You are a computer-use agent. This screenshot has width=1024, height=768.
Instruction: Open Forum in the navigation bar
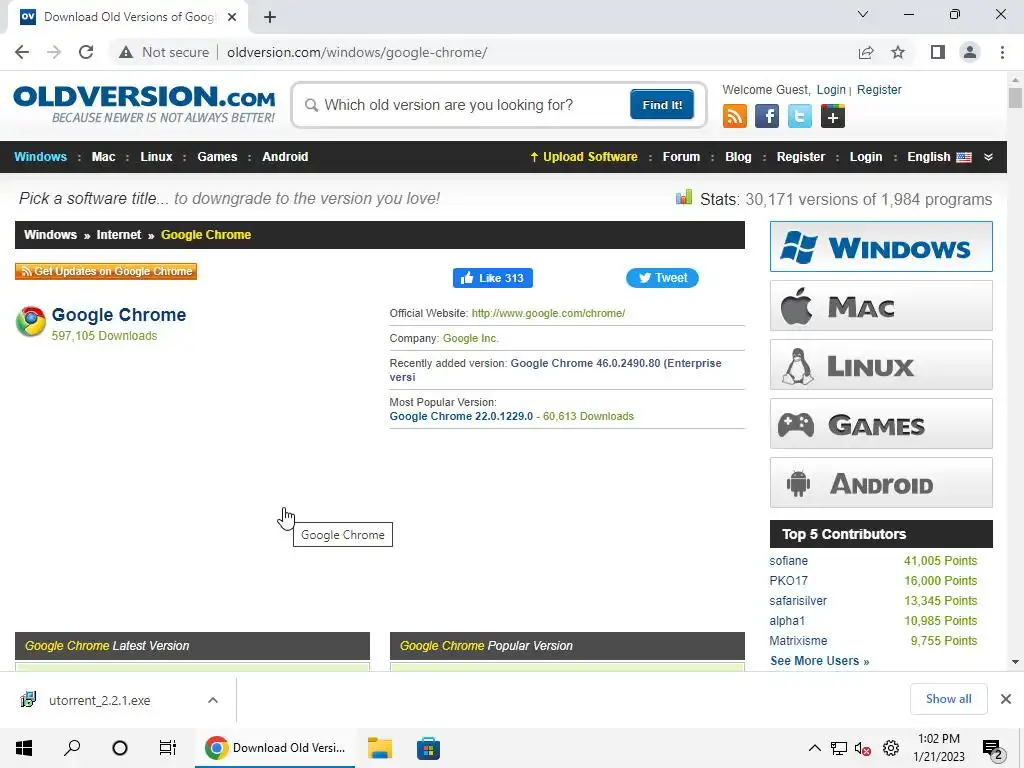[x=681, y=157]
